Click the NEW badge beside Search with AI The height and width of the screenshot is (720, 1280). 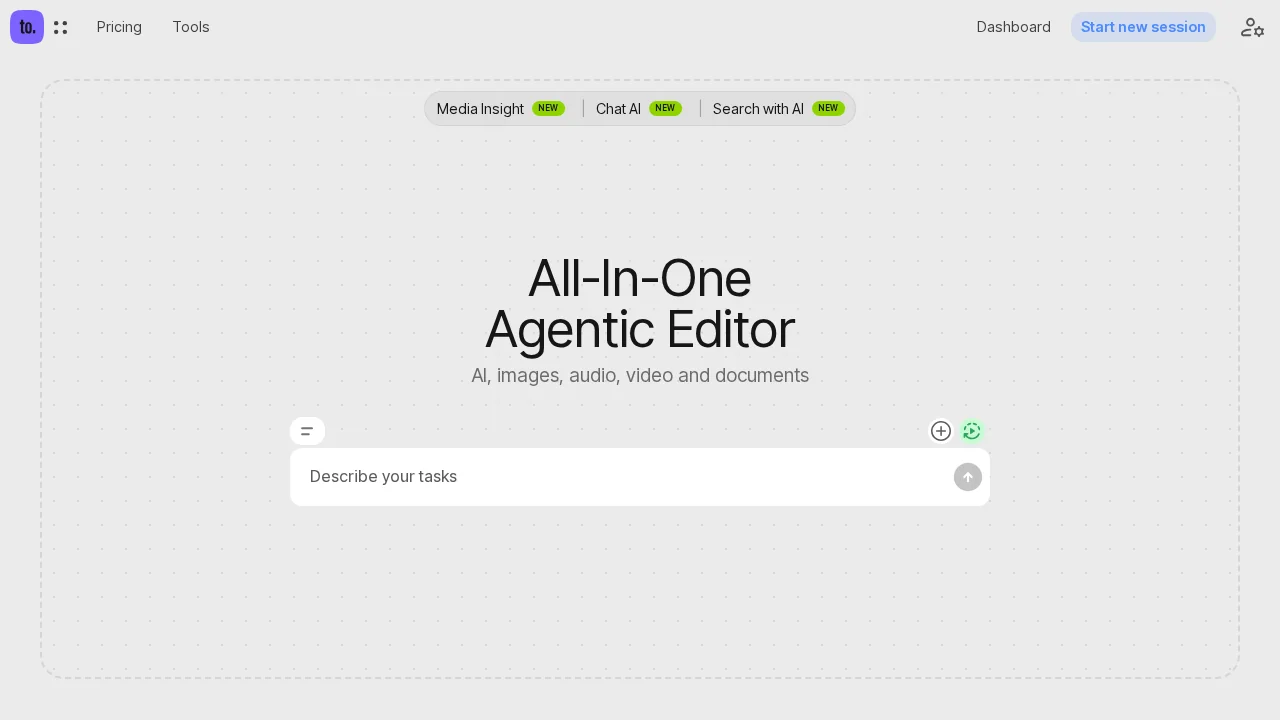coord(828,108)
